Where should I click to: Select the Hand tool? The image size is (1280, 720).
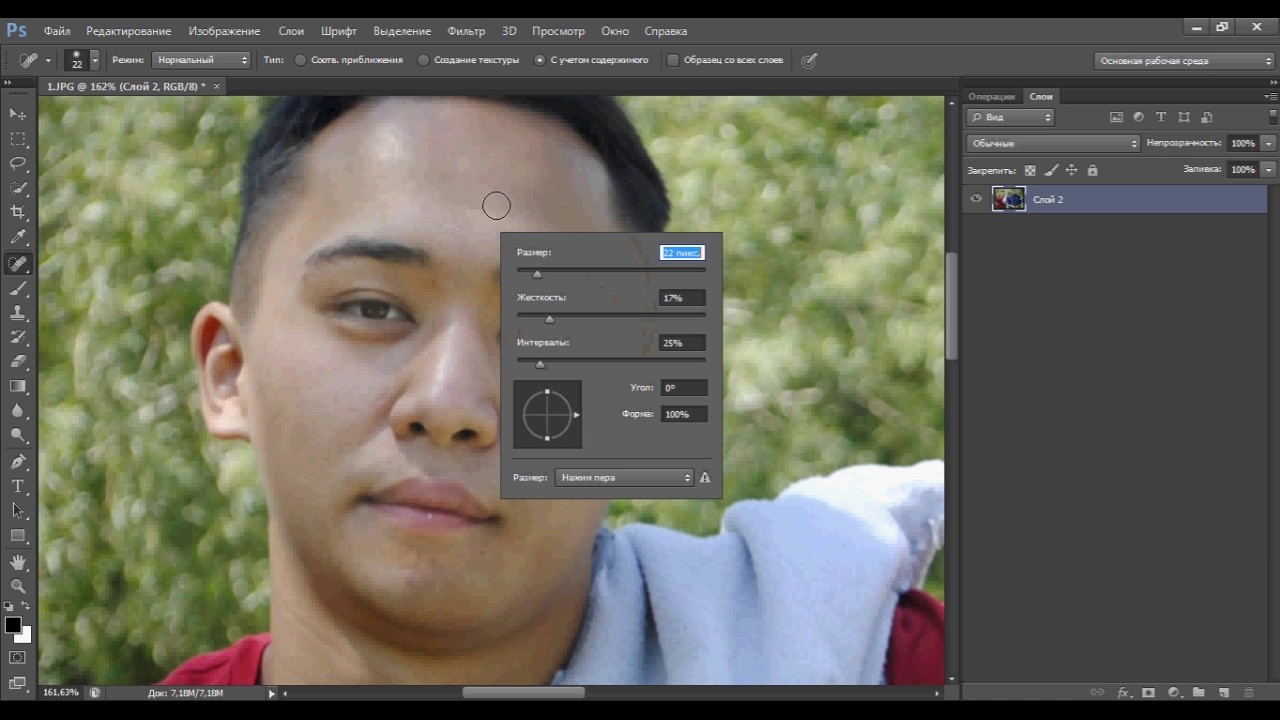point(18,562)
